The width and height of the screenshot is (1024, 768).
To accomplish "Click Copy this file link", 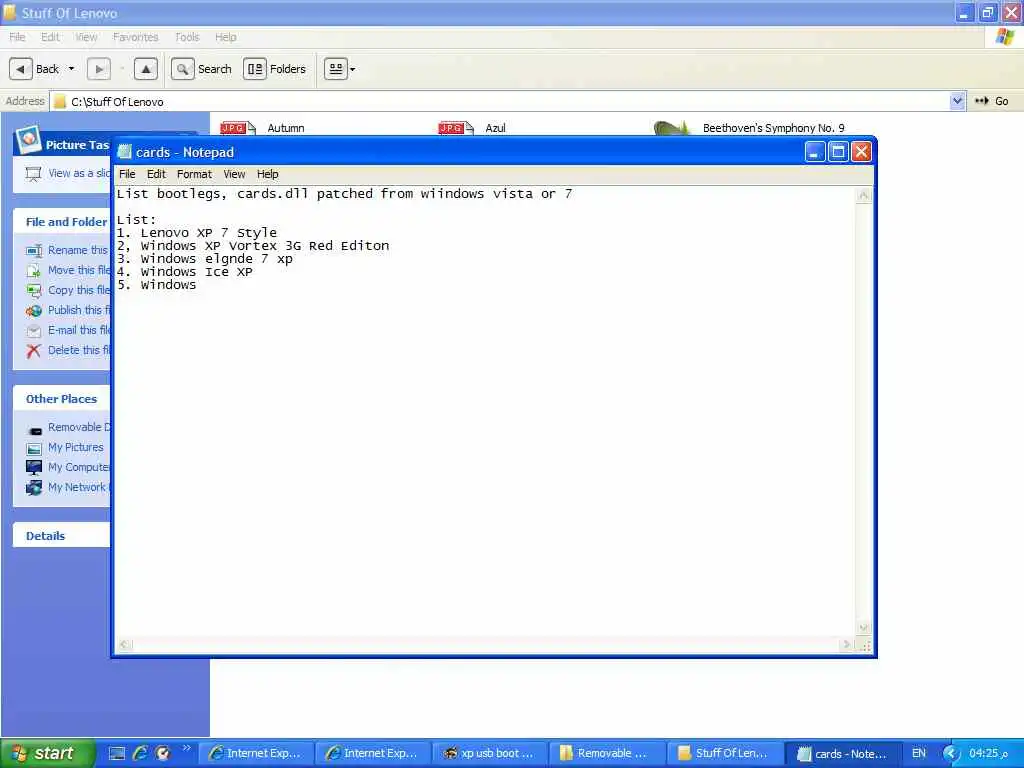I will point(78,290).
